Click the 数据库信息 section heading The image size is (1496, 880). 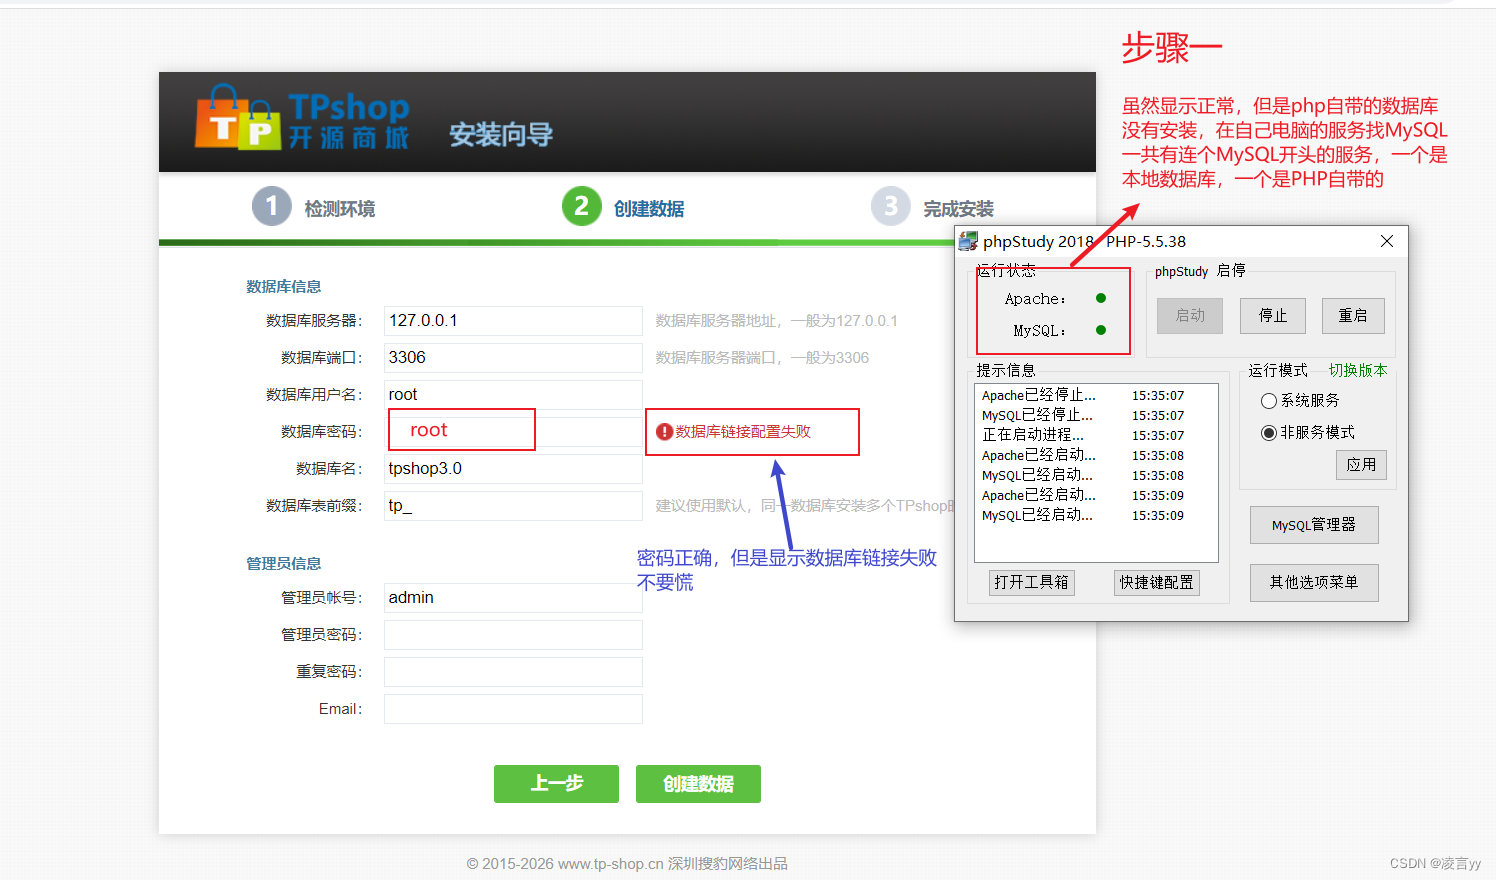point(284,287)
